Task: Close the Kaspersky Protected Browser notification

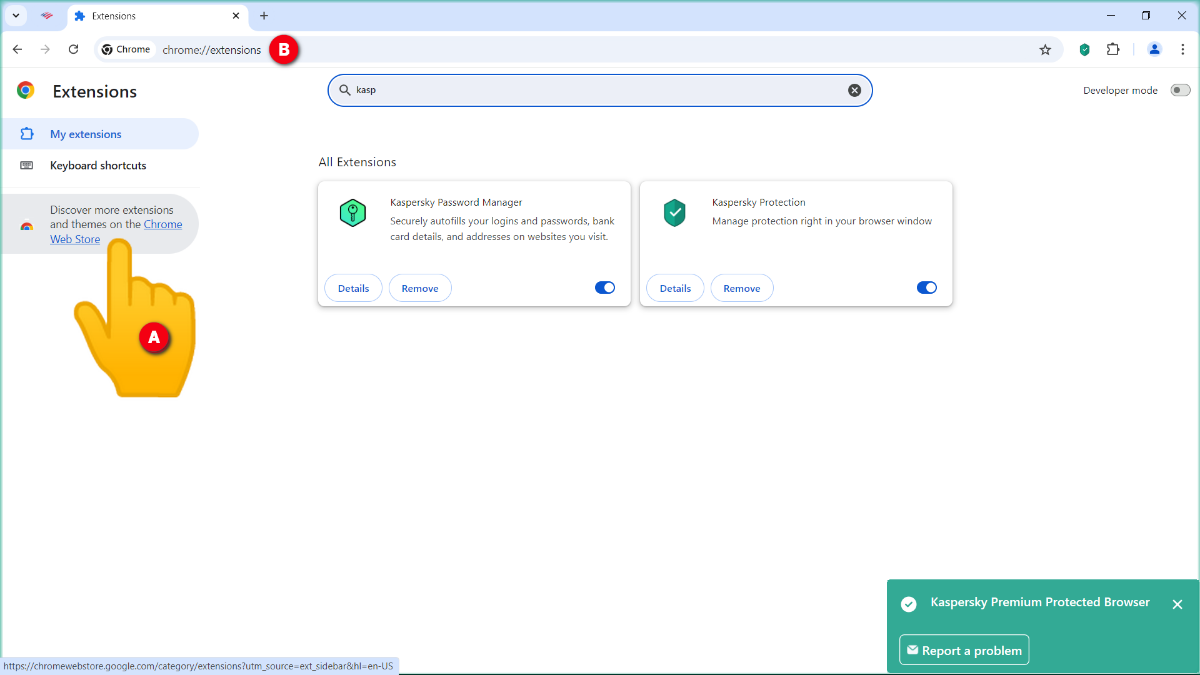Action: (1177, 604)
